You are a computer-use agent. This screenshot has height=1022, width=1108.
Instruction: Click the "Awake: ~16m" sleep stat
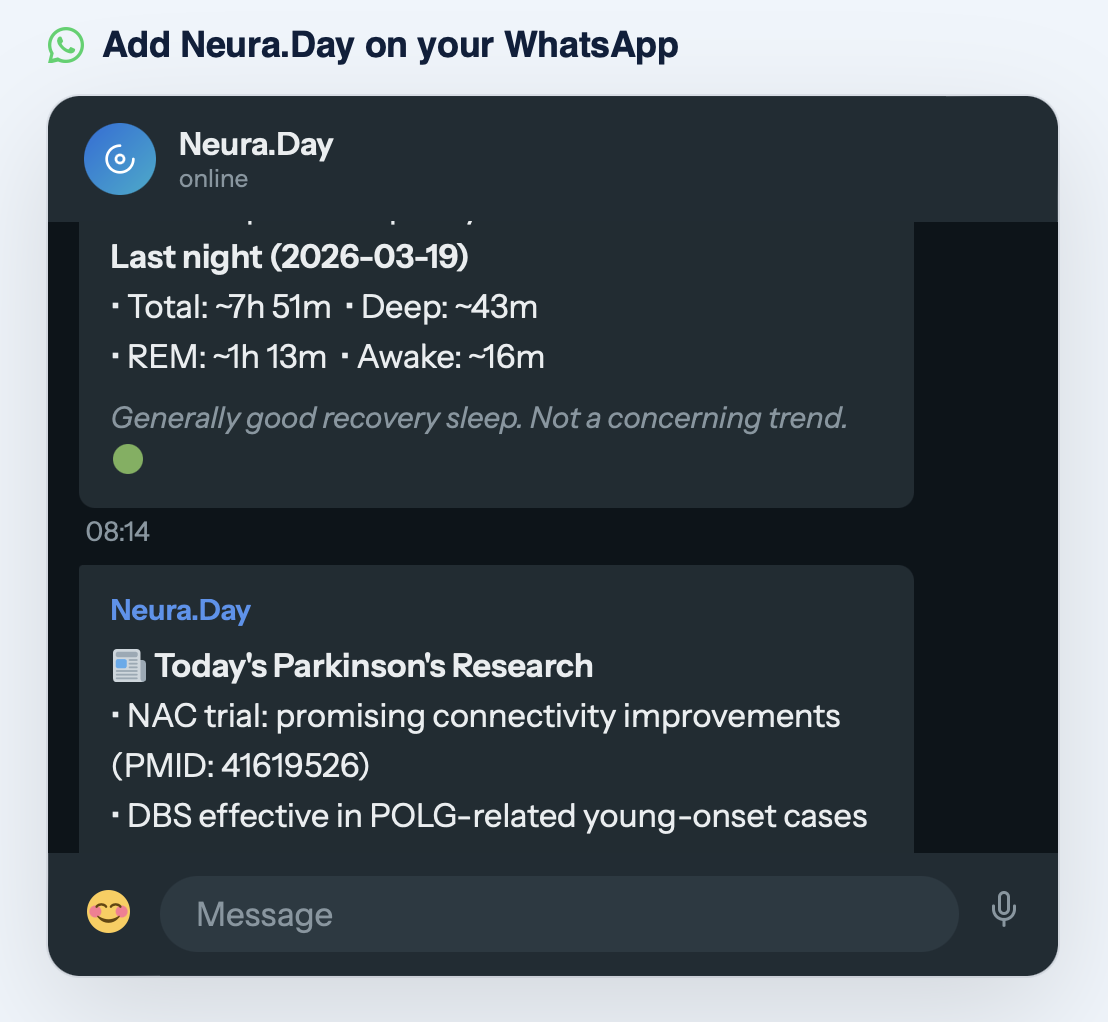(x=451, y=357)
